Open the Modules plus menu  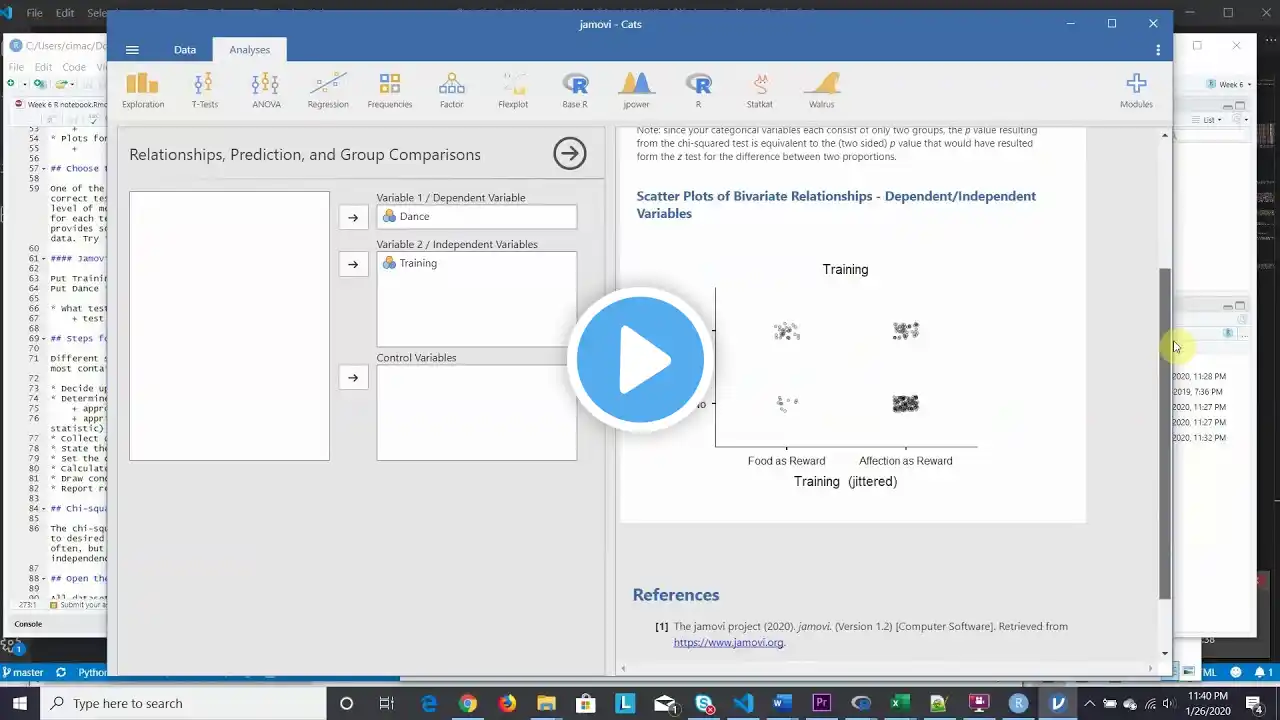(1136, 90)
